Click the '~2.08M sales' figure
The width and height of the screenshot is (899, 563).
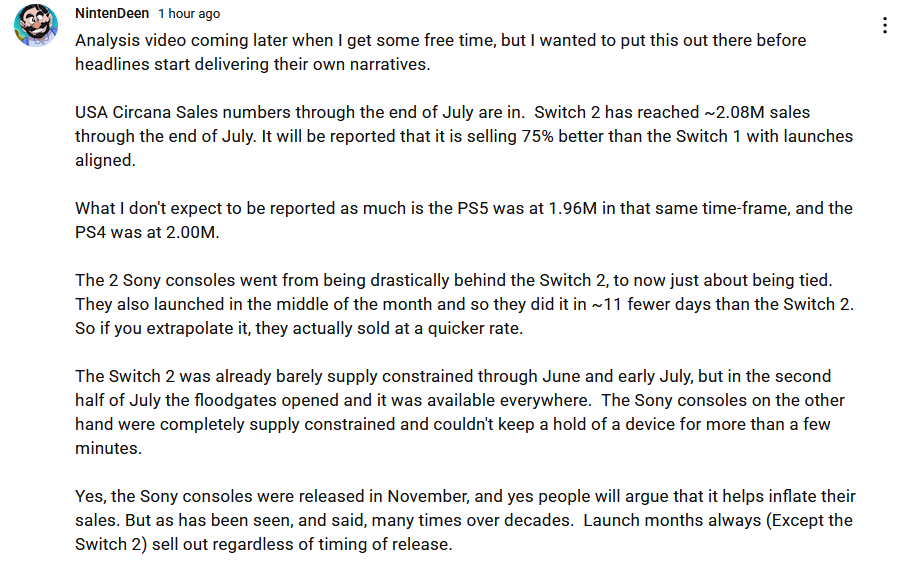click(x=757, y=112)
